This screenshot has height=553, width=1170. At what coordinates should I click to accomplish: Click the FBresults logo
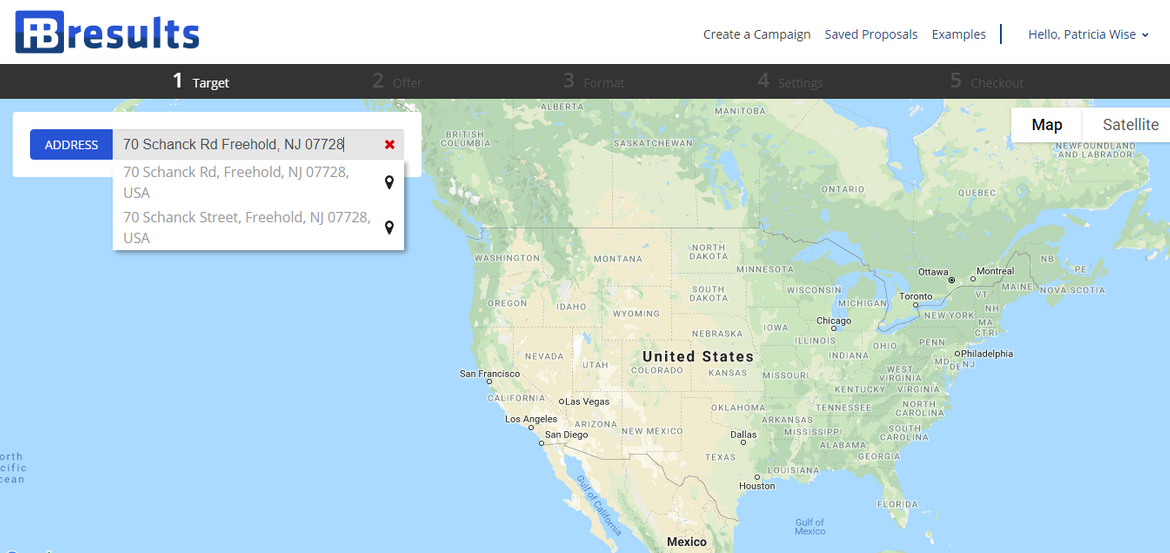coord(107,32)
